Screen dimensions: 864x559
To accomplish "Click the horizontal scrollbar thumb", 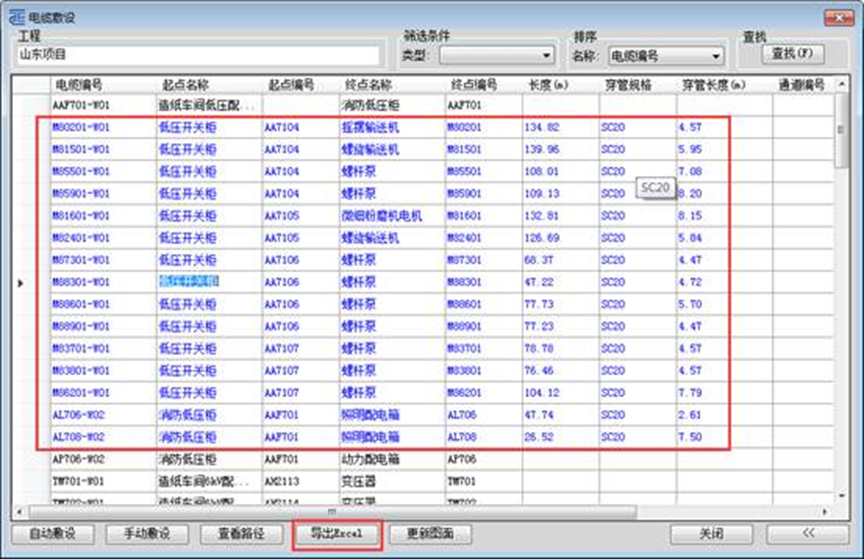I will point(332,512).
